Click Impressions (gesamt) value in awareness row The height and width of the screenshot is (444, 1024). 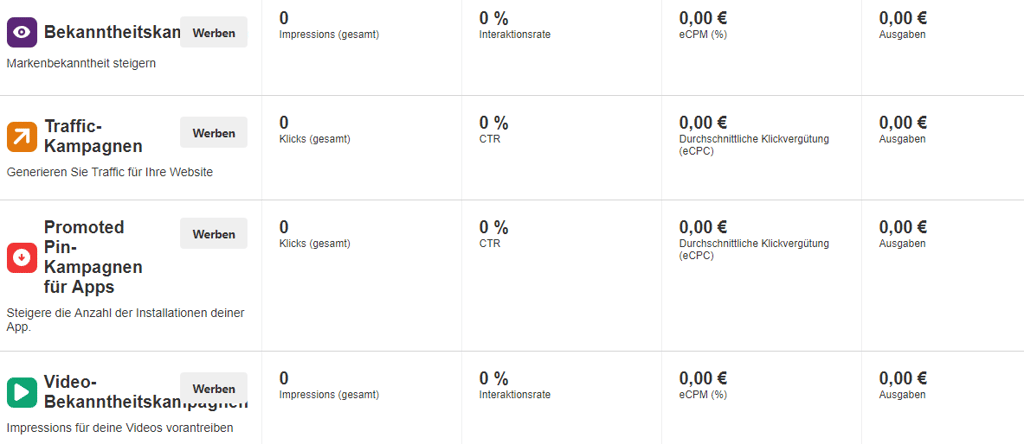click(284, 18)
